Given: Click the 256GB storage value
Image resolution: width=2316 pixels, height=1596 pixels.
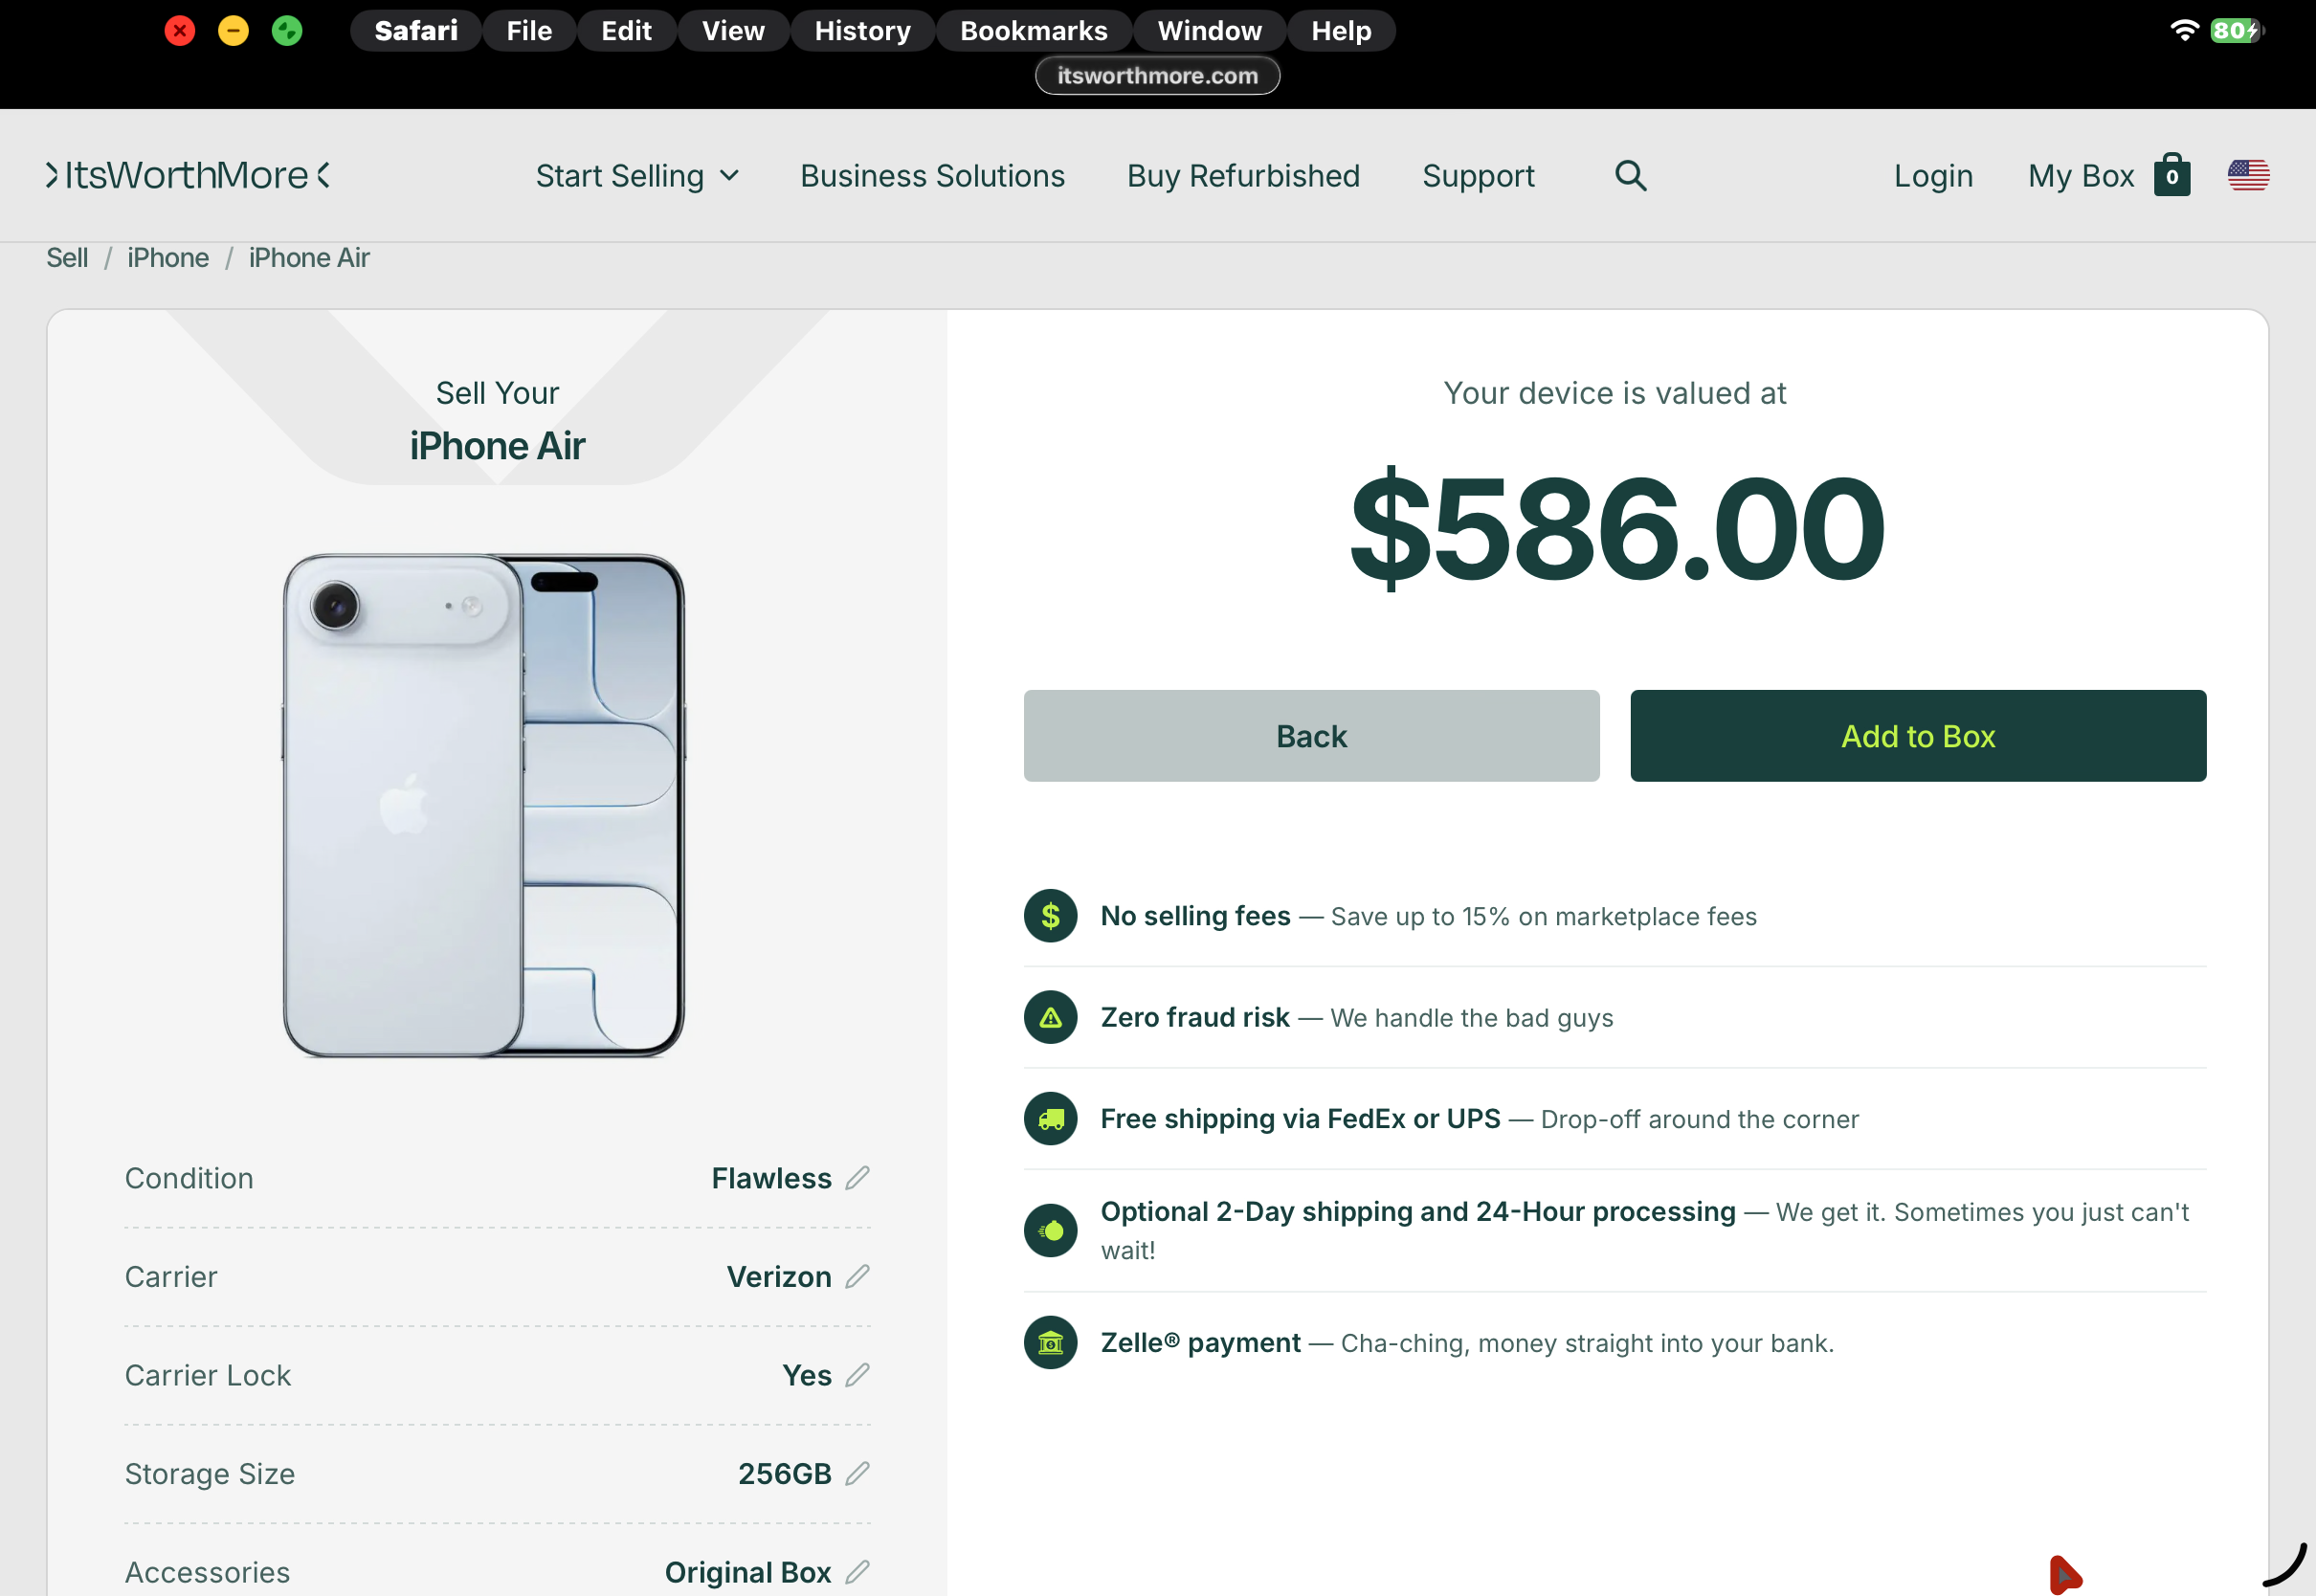Looking at the screenshot, I should (x=785, y=1474).
